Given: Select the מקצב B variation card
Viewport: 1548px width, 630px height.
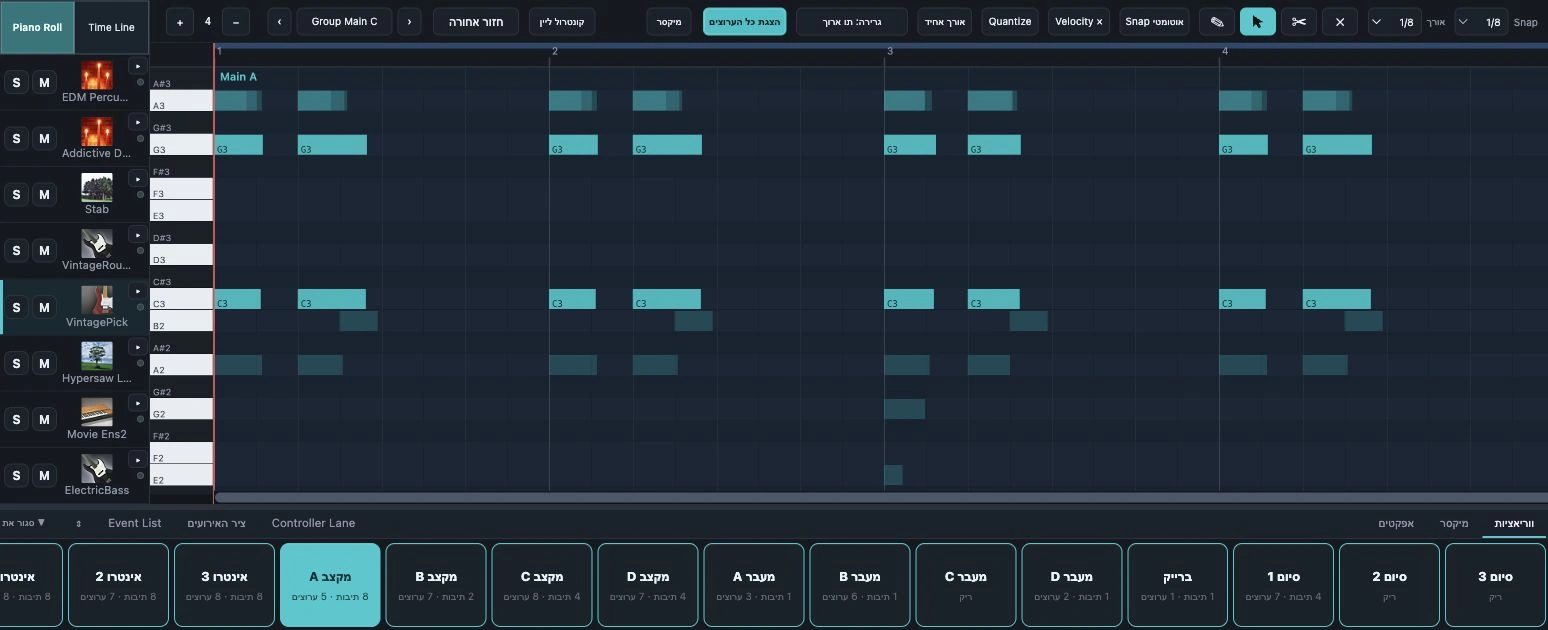Looking at the screenshot, I should point(436,584).
